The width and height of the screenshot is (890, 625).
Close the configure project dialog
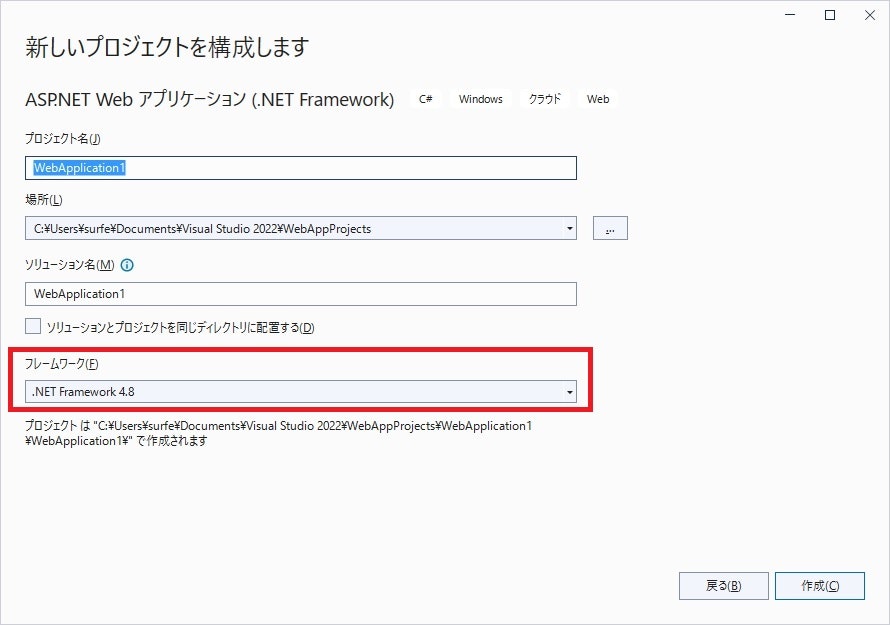(870, 15)
